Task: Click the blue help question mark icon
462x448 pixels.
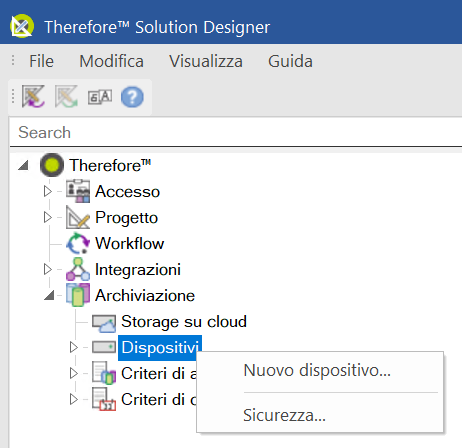Action: [x=132, y=97]
